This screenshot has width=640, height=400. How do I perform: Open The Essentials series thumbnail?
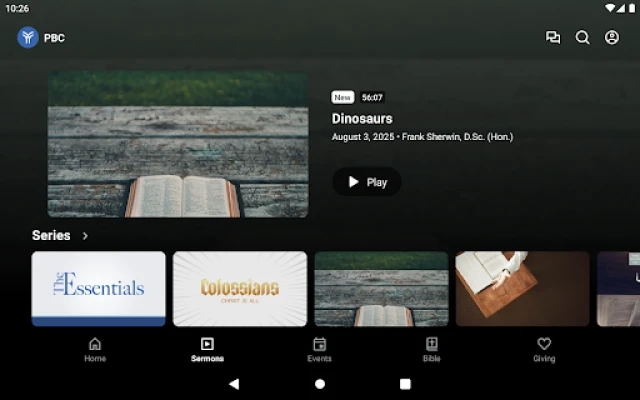(x=99, y=288)
